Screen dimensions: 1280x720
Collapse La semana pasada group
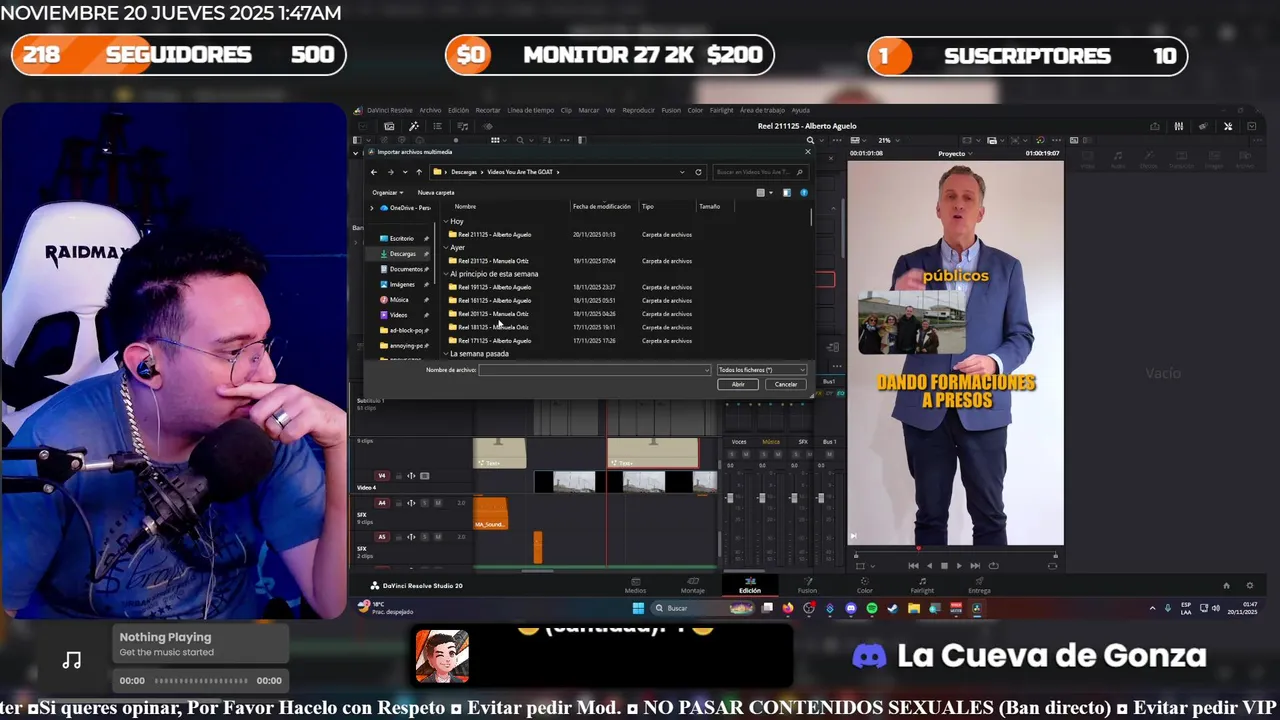coord(446,354)
